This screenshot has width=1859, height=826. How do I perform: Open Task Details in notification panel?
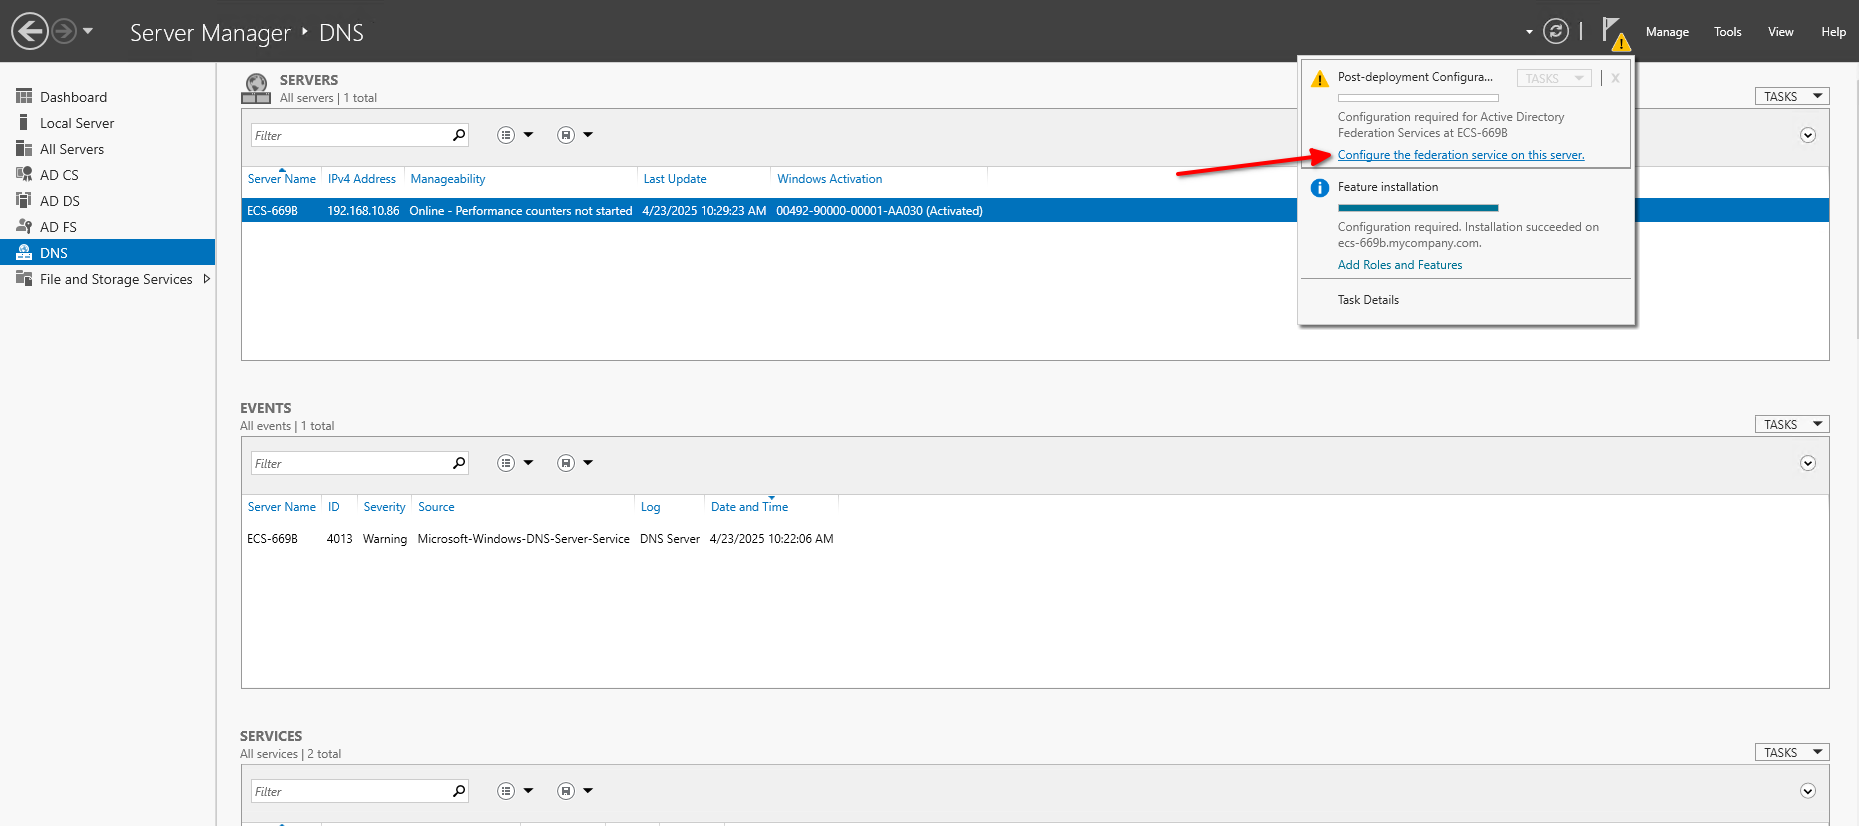click(1368, 300)
